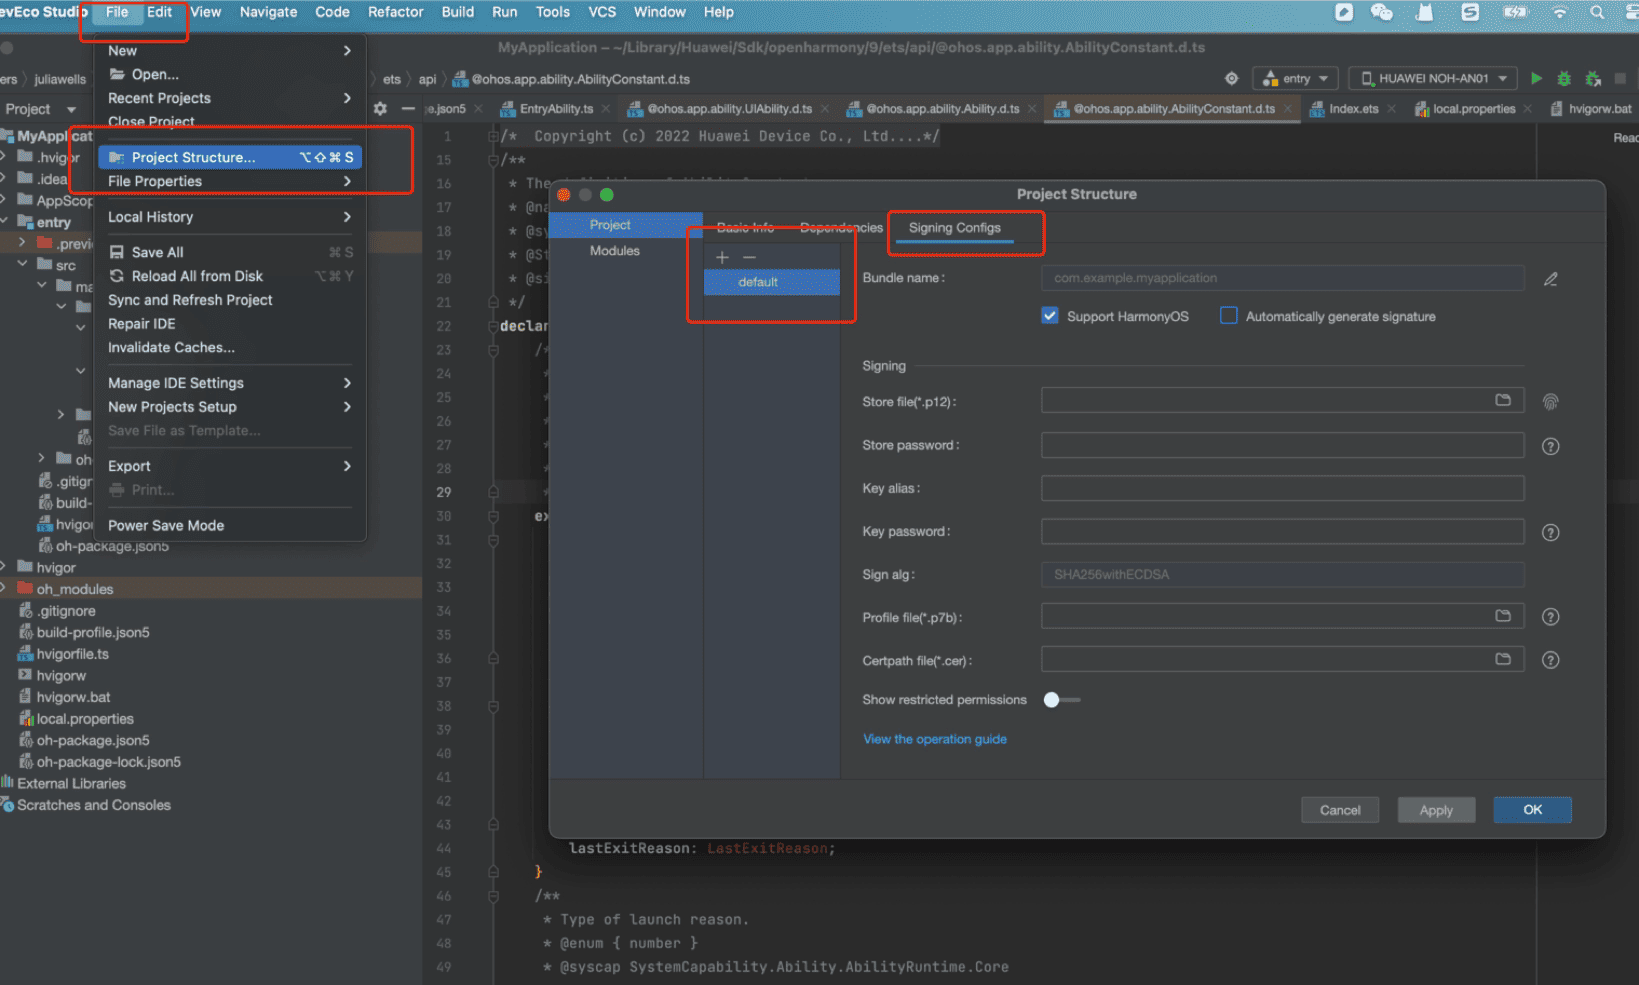The image size is (1639, 985).
Task: Add a new signing config
Action: pyautogui.click(x=722, y=257)
